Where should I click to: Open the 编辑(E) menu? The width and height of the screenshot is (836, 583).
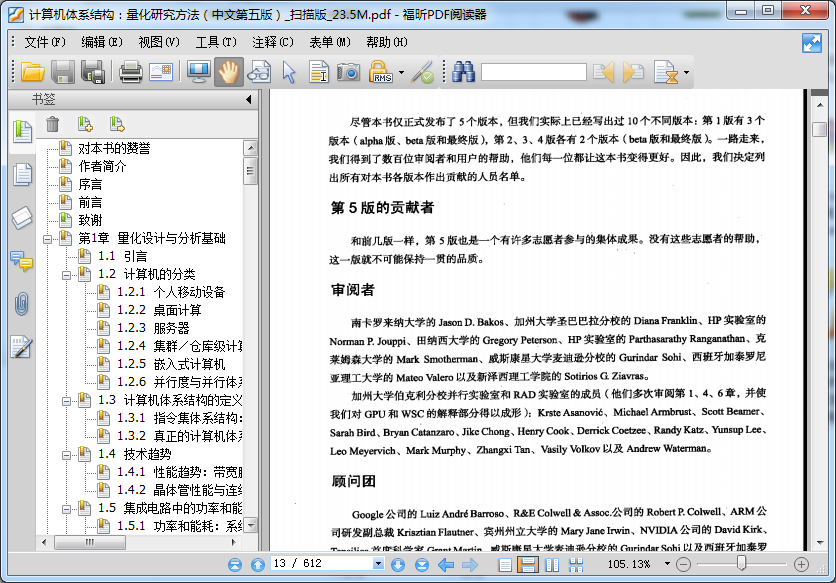(102, 42)
